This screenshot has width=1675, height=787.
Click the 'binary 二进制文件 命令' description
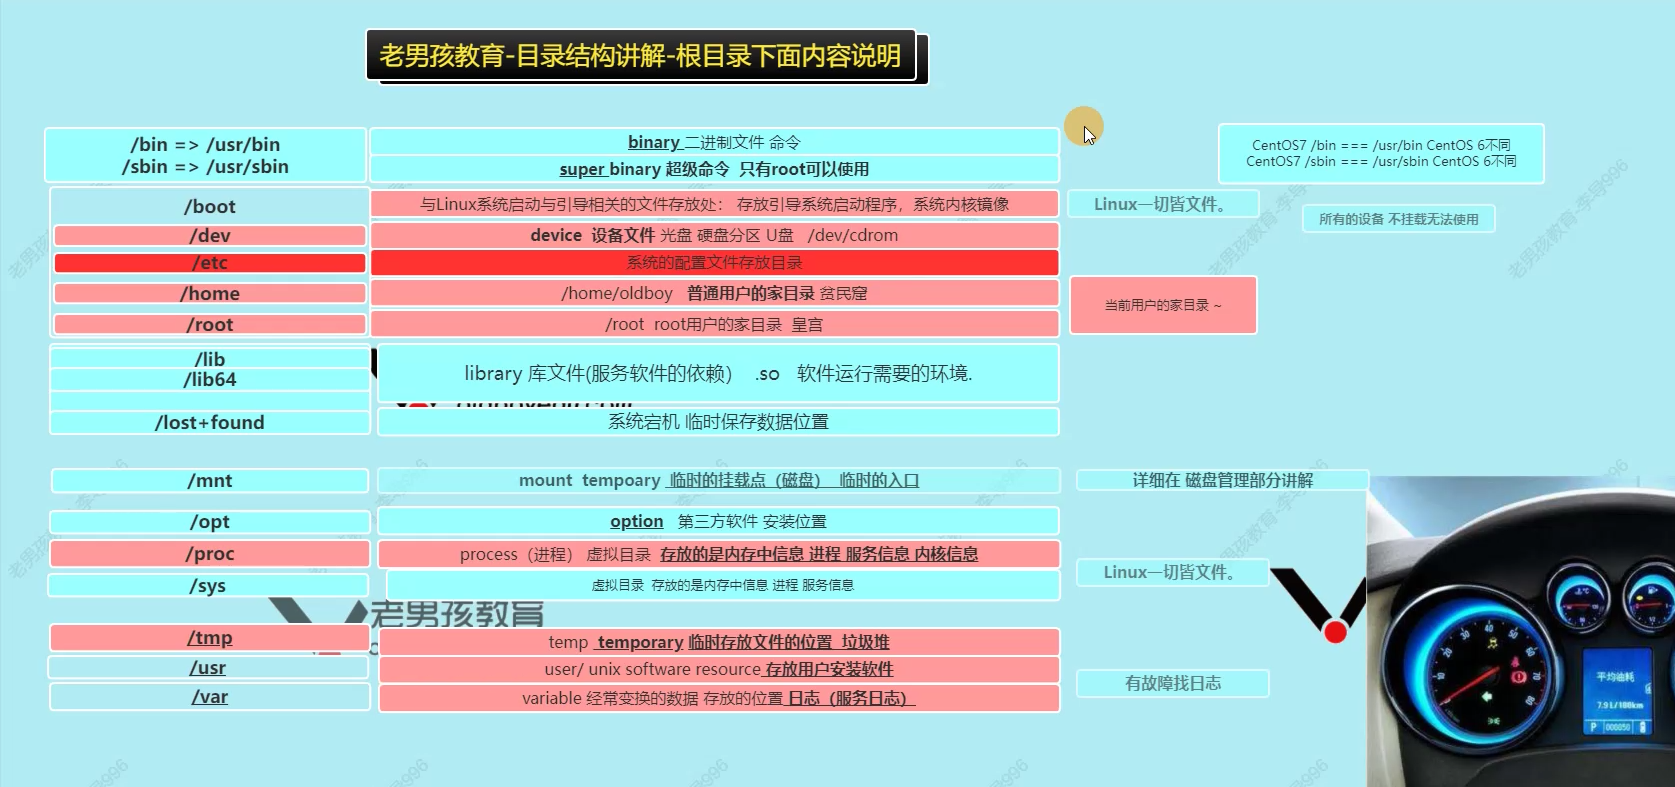(x=714, y=142)
